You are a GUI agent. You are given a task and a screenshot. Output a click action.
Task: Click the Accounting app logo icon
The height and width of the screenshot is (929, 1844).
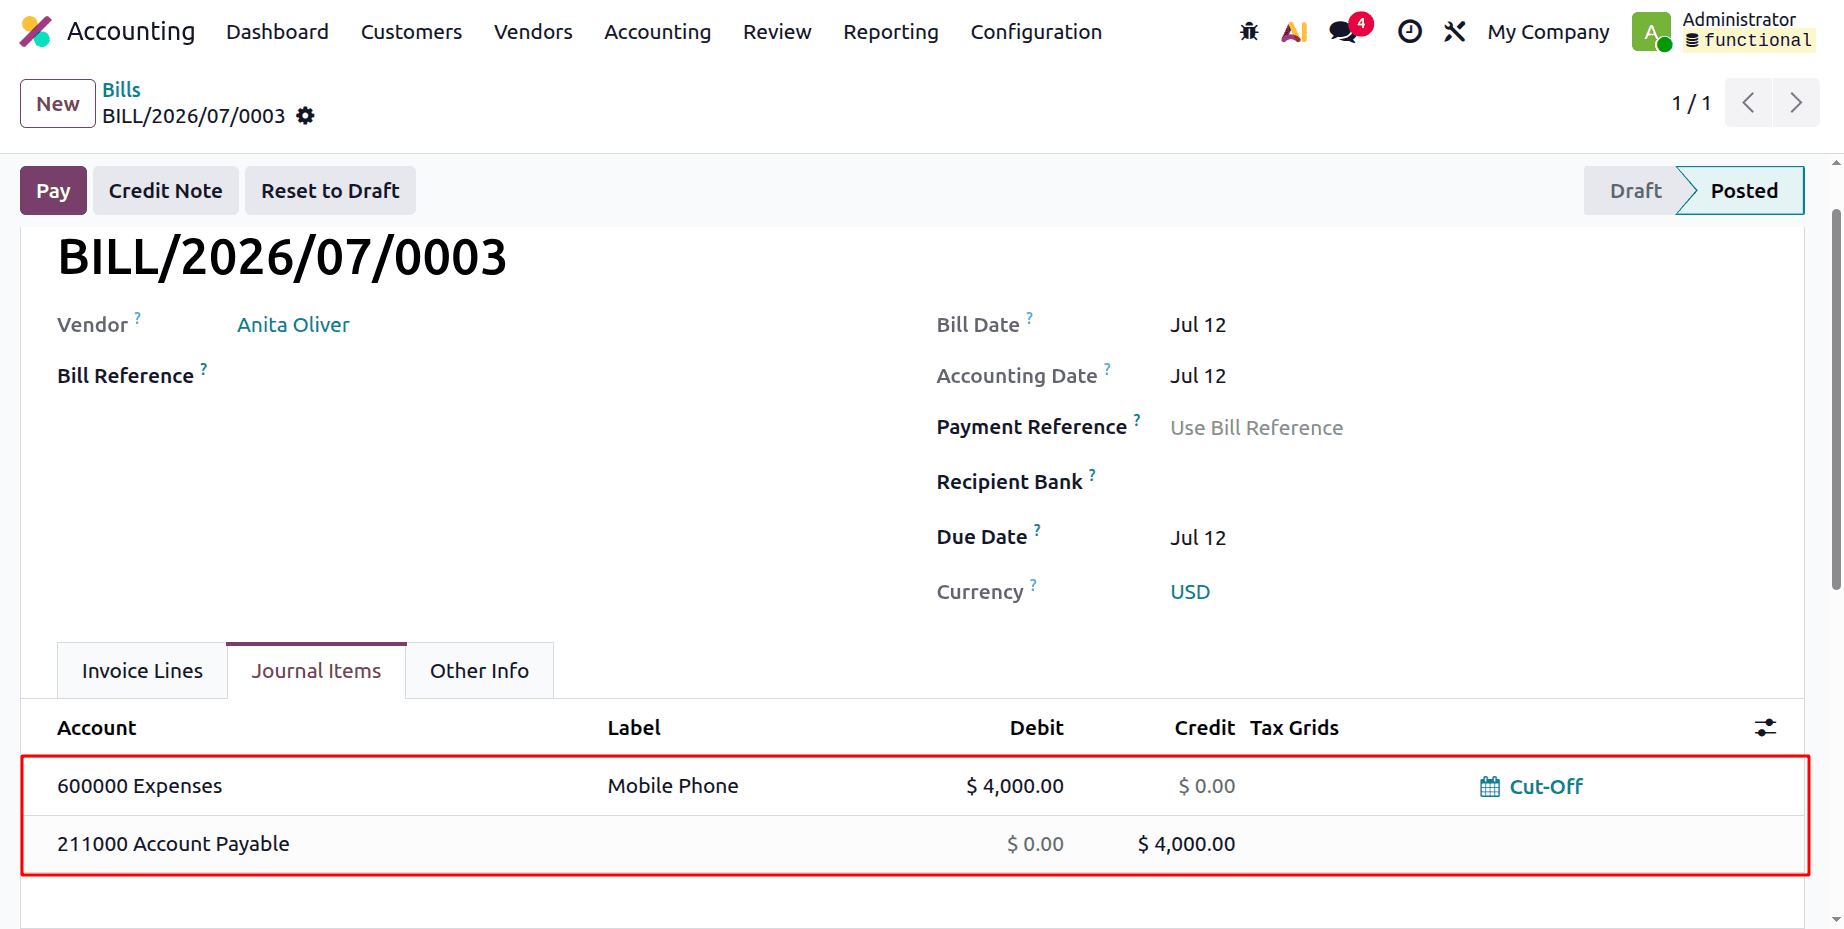point(36,32)
